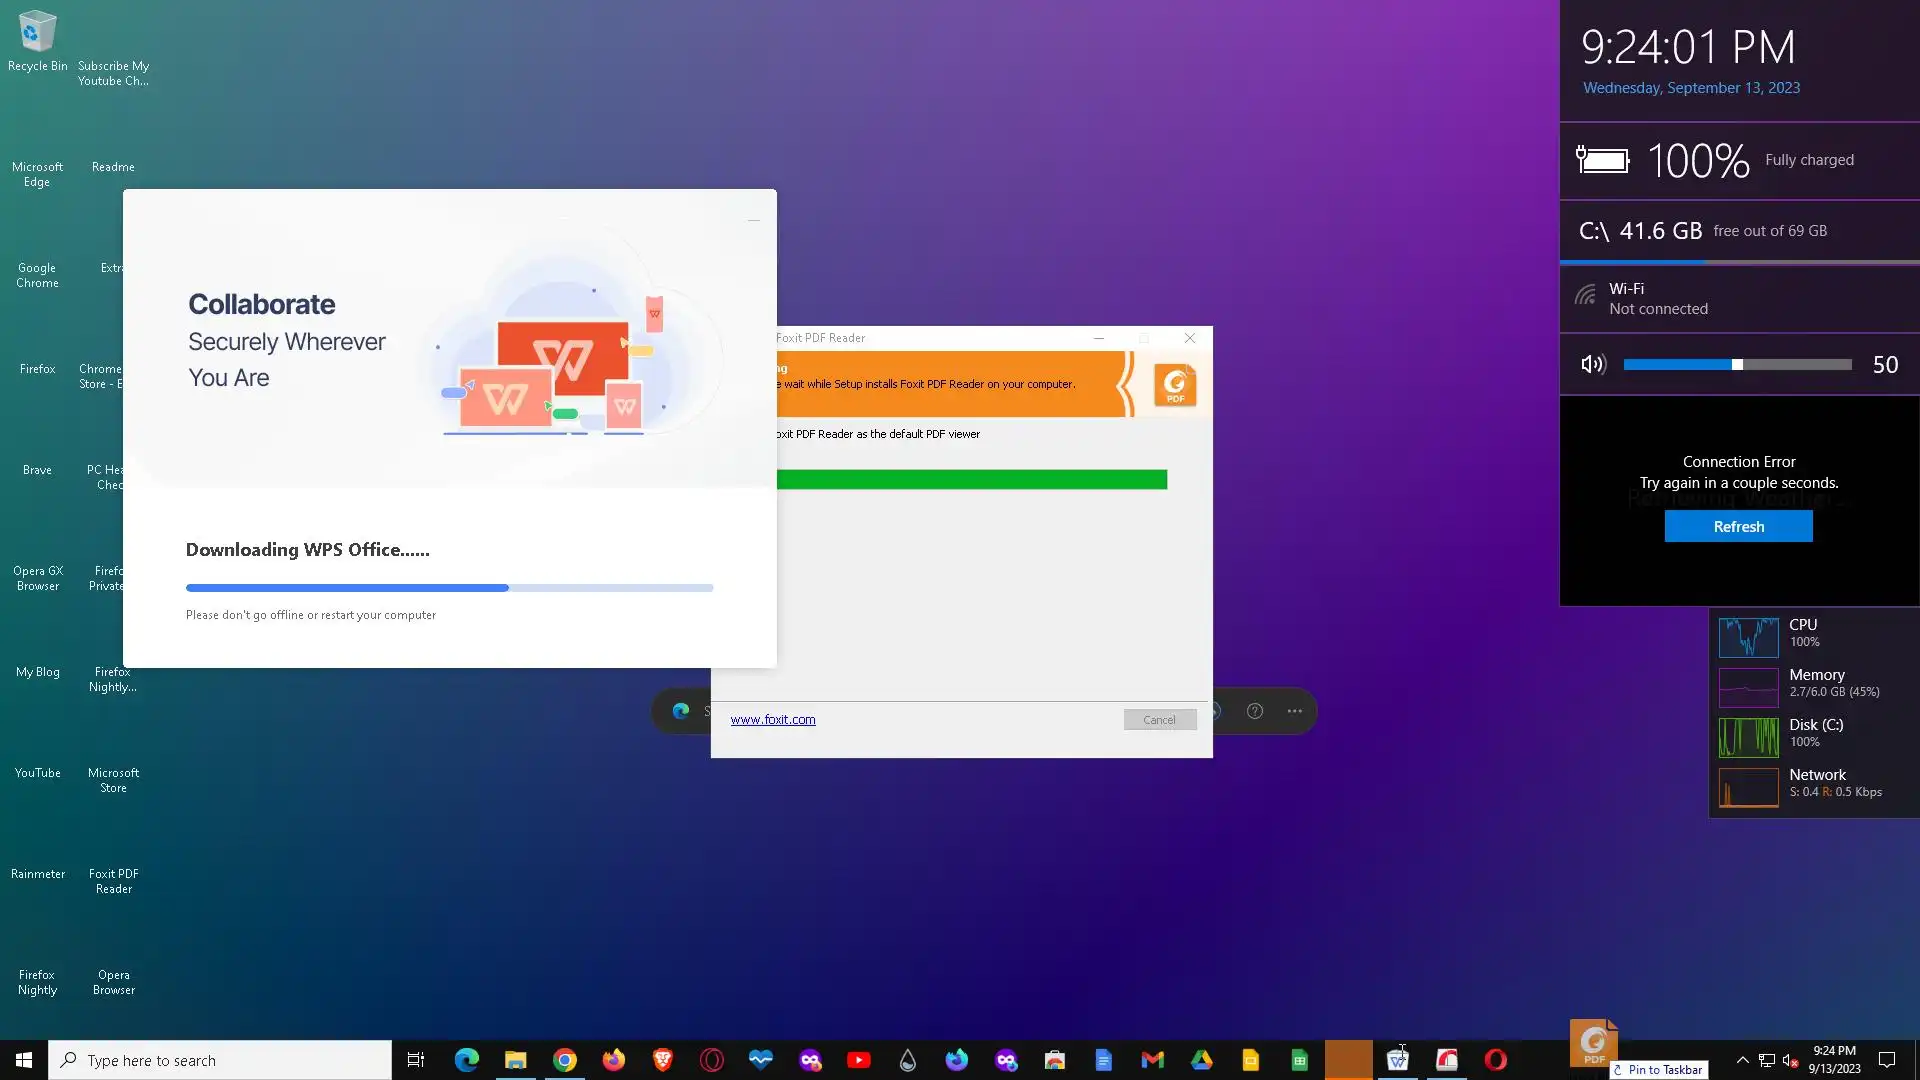Open YouTube icon on taskbar

pos(858,1060)
